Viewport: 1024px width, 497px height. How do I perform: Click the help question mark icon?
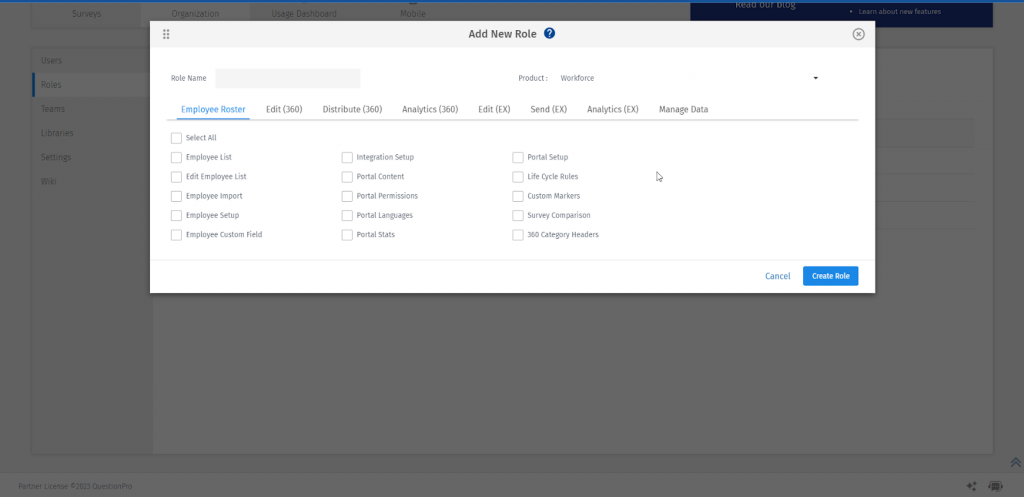pos(549,33)
